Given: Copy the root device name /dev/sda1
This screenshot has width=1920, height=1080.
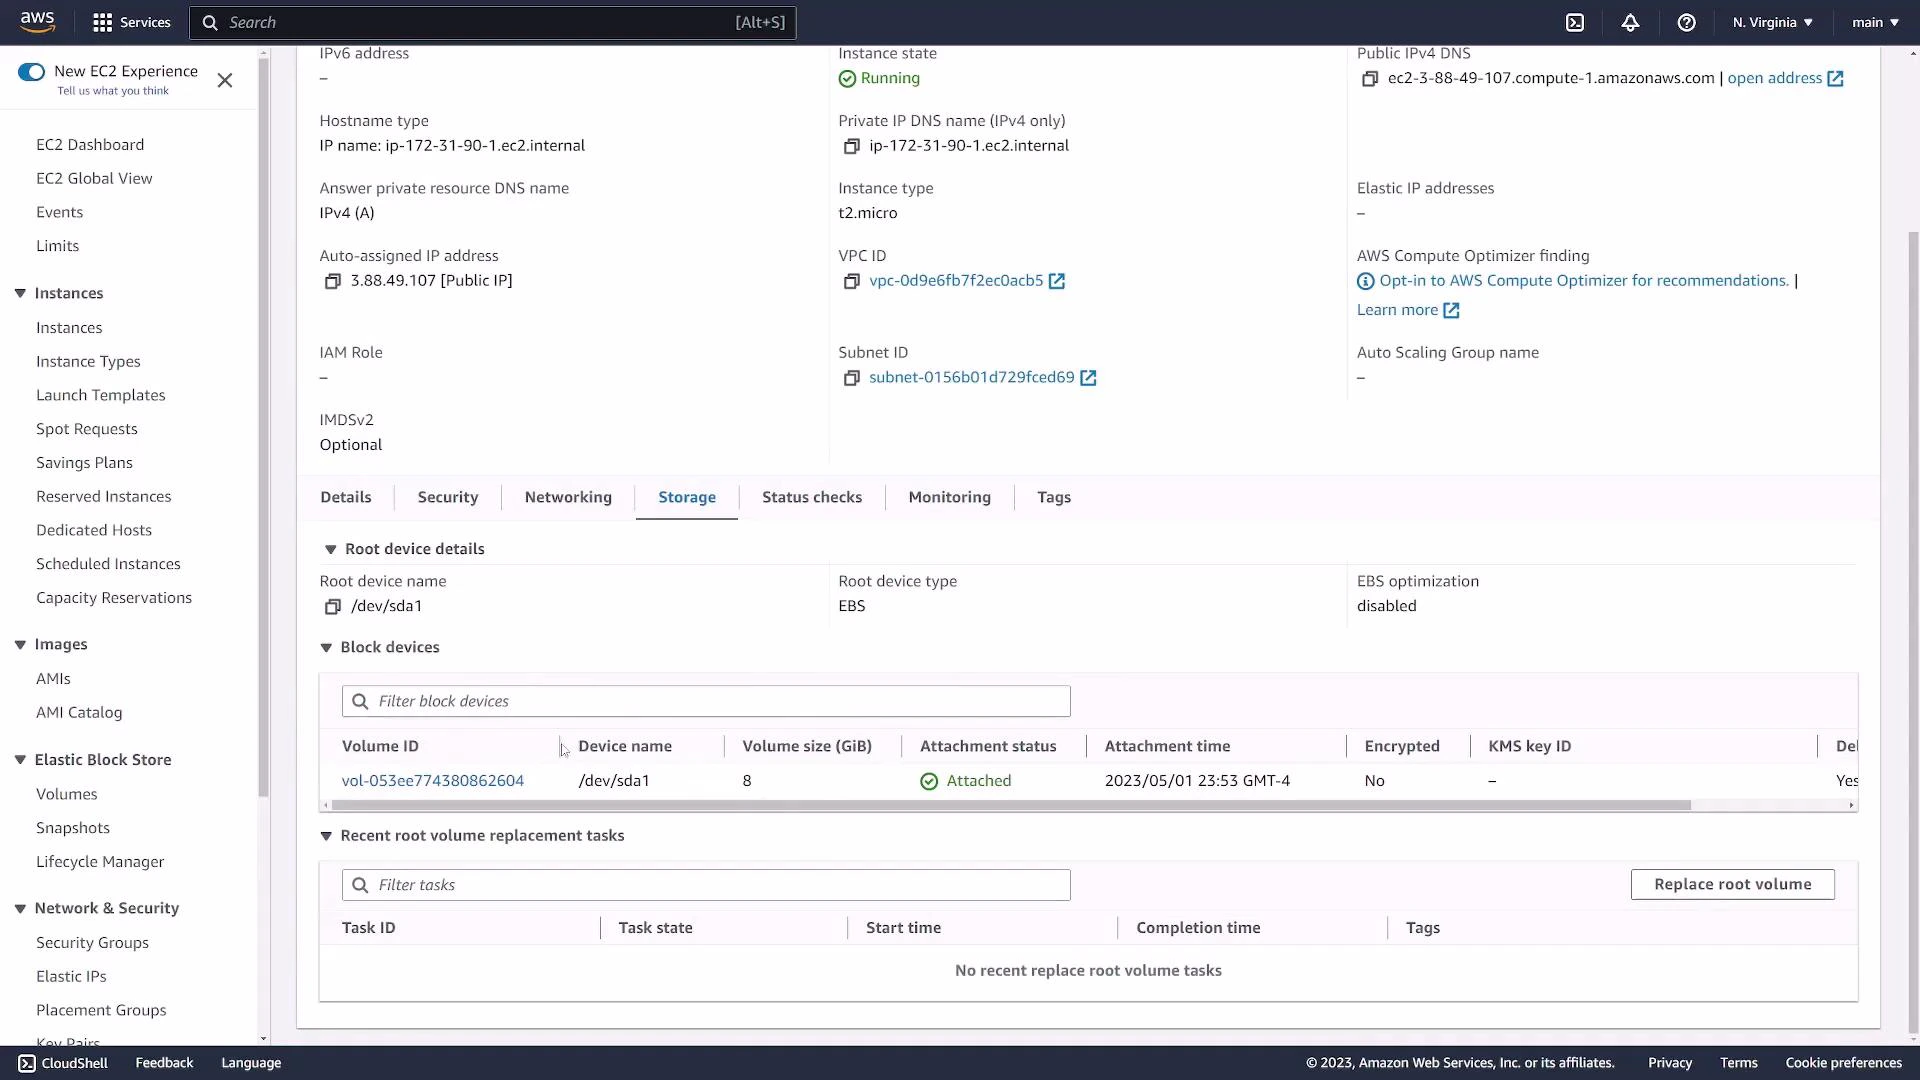Looking at the screenshot, I should pos(333,606).
